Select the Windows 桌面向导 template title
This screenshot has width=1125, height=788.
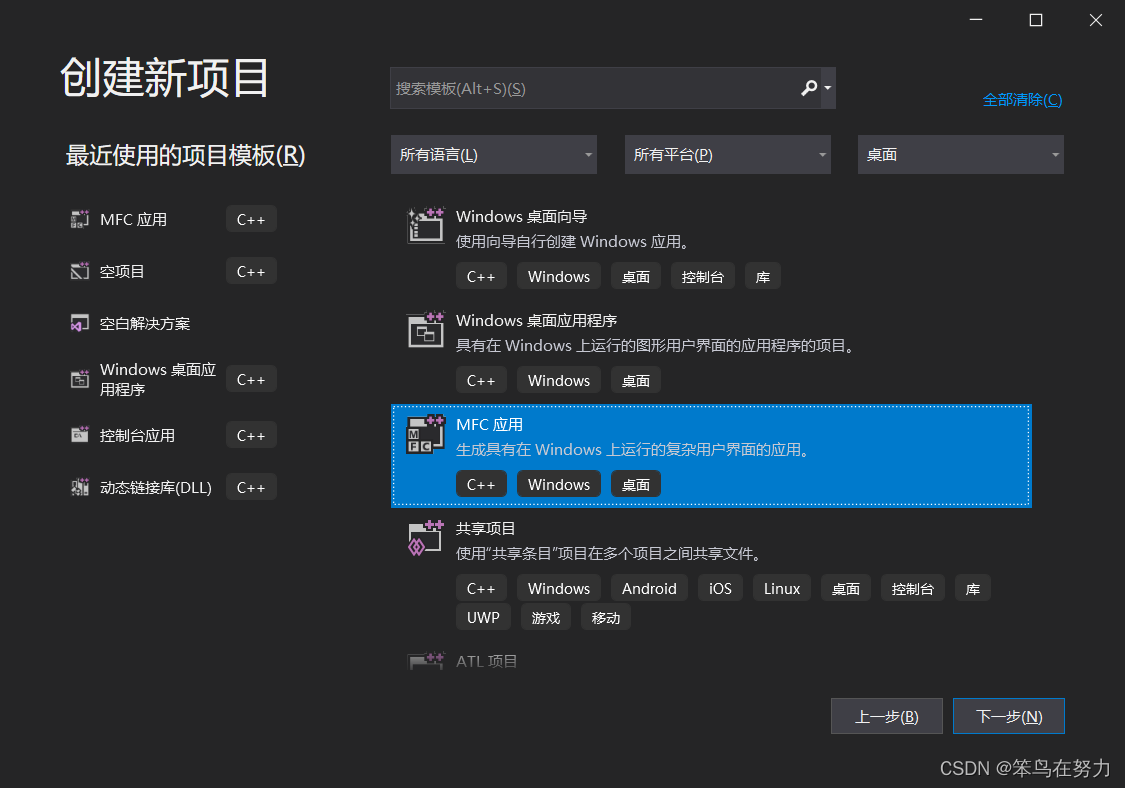coord(522,217)
